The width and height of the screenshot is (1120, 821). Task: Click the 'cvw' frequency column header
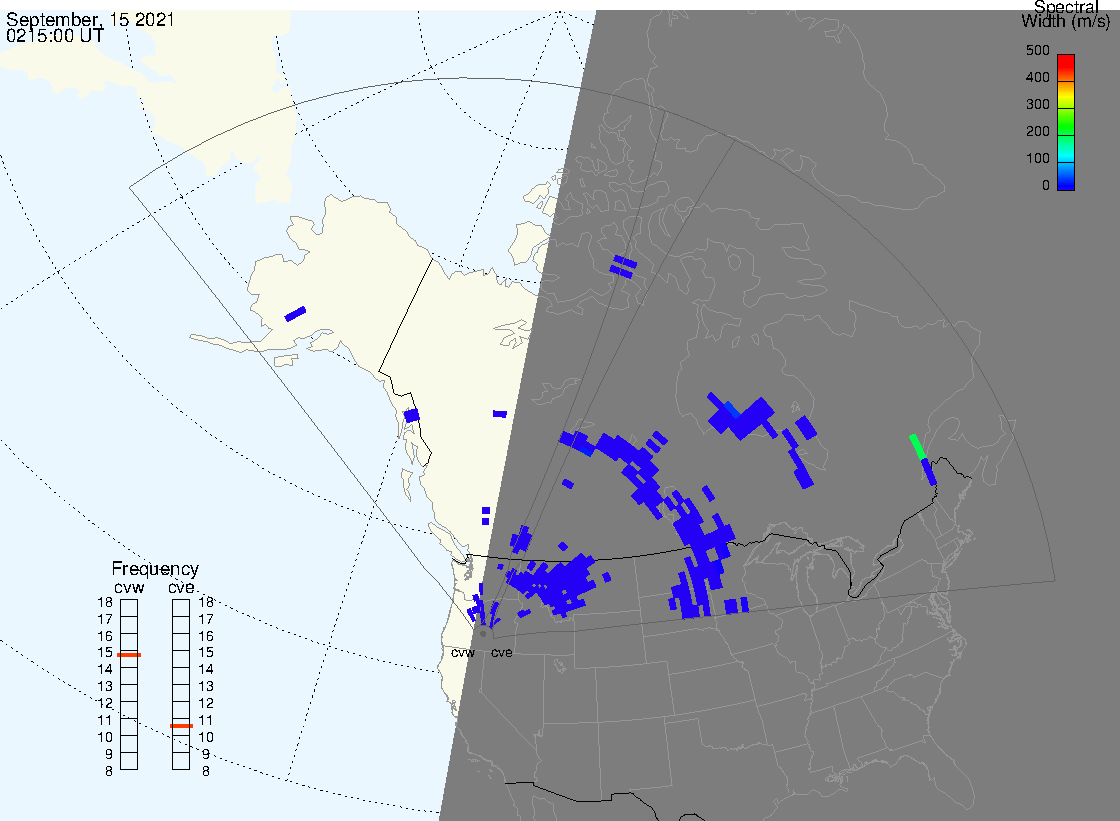point(129,588)
